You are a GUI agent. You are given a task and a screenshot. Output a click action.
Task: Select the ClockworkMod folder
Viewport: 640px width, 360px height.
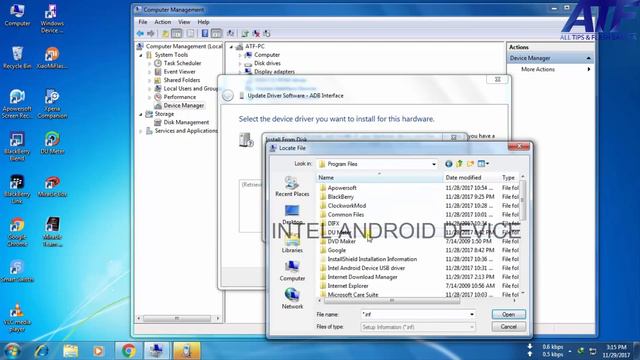click(x=347, y=206)
